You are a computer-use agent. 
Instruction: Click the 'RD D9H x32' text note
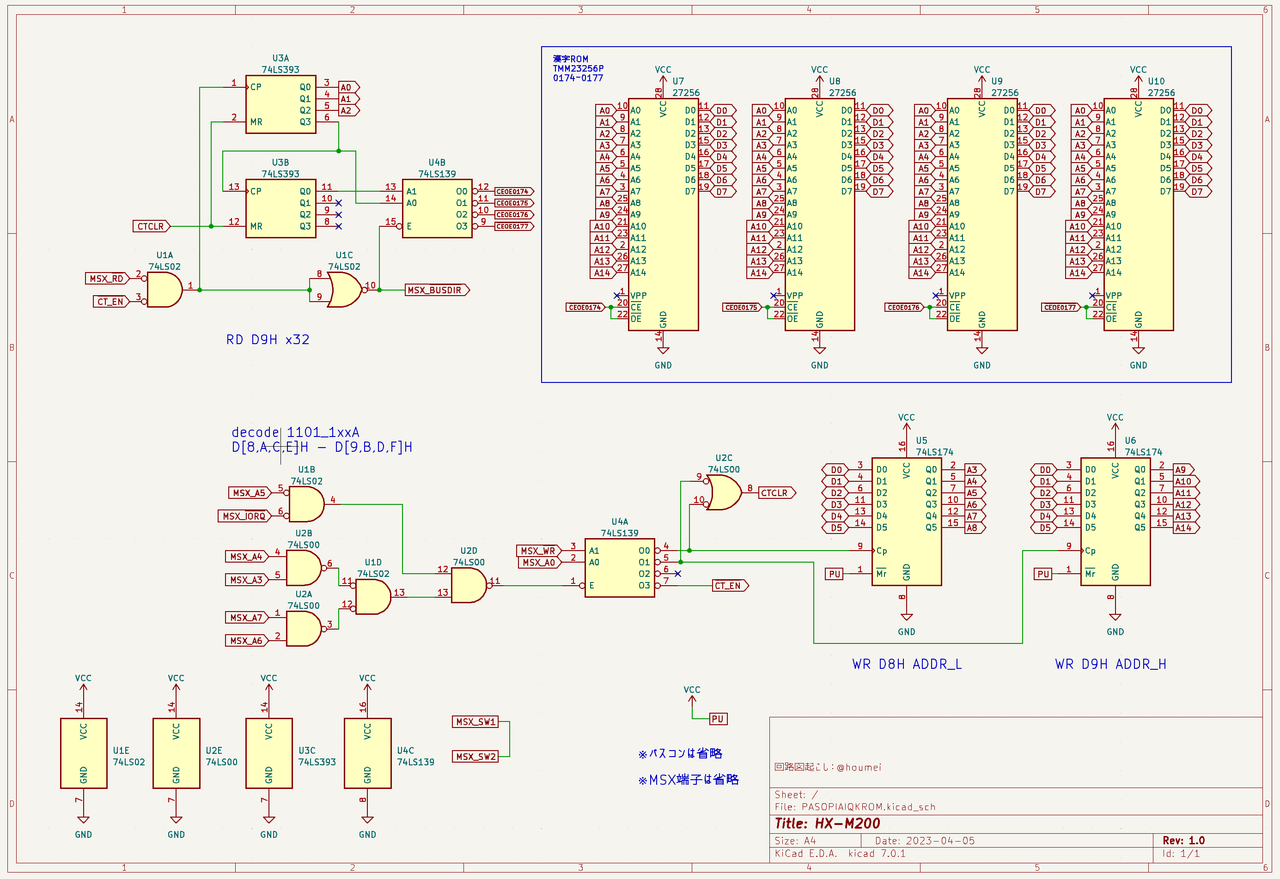(268, 340)
